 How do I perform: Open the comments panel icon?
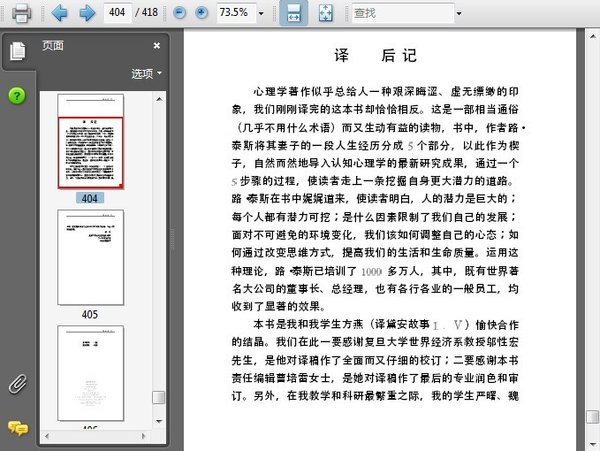(17, 428)
